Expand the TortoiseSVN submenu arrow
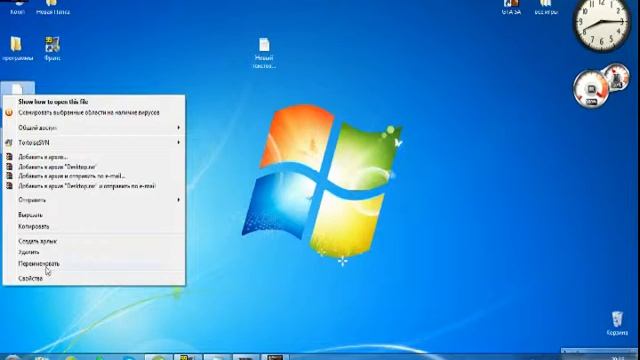The image size is (640, 360). pyautogui.click(x=178, y=142)
